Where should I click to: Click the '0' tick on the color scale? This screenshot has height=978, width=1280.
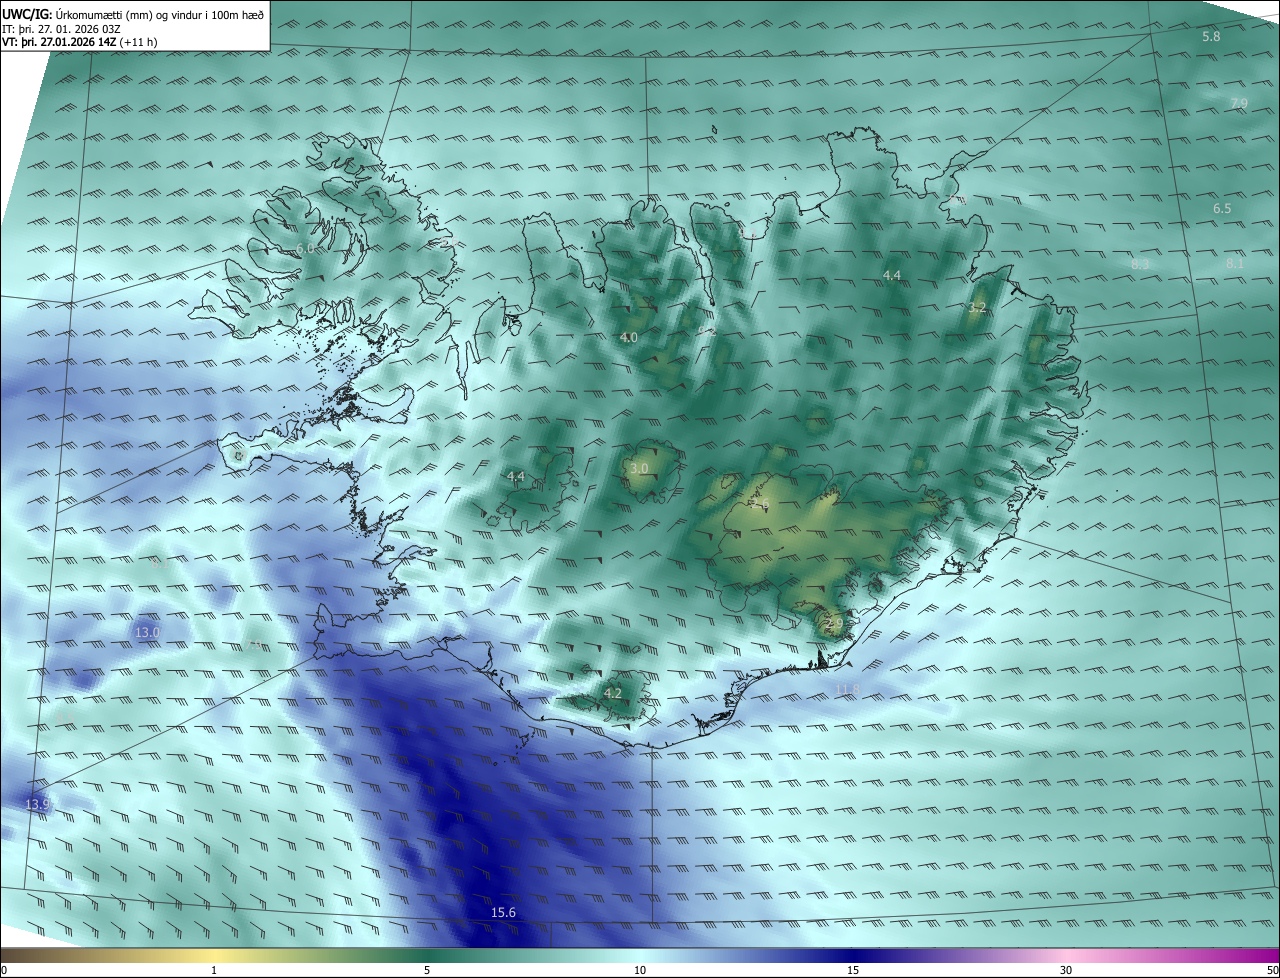tap(4, 970)
